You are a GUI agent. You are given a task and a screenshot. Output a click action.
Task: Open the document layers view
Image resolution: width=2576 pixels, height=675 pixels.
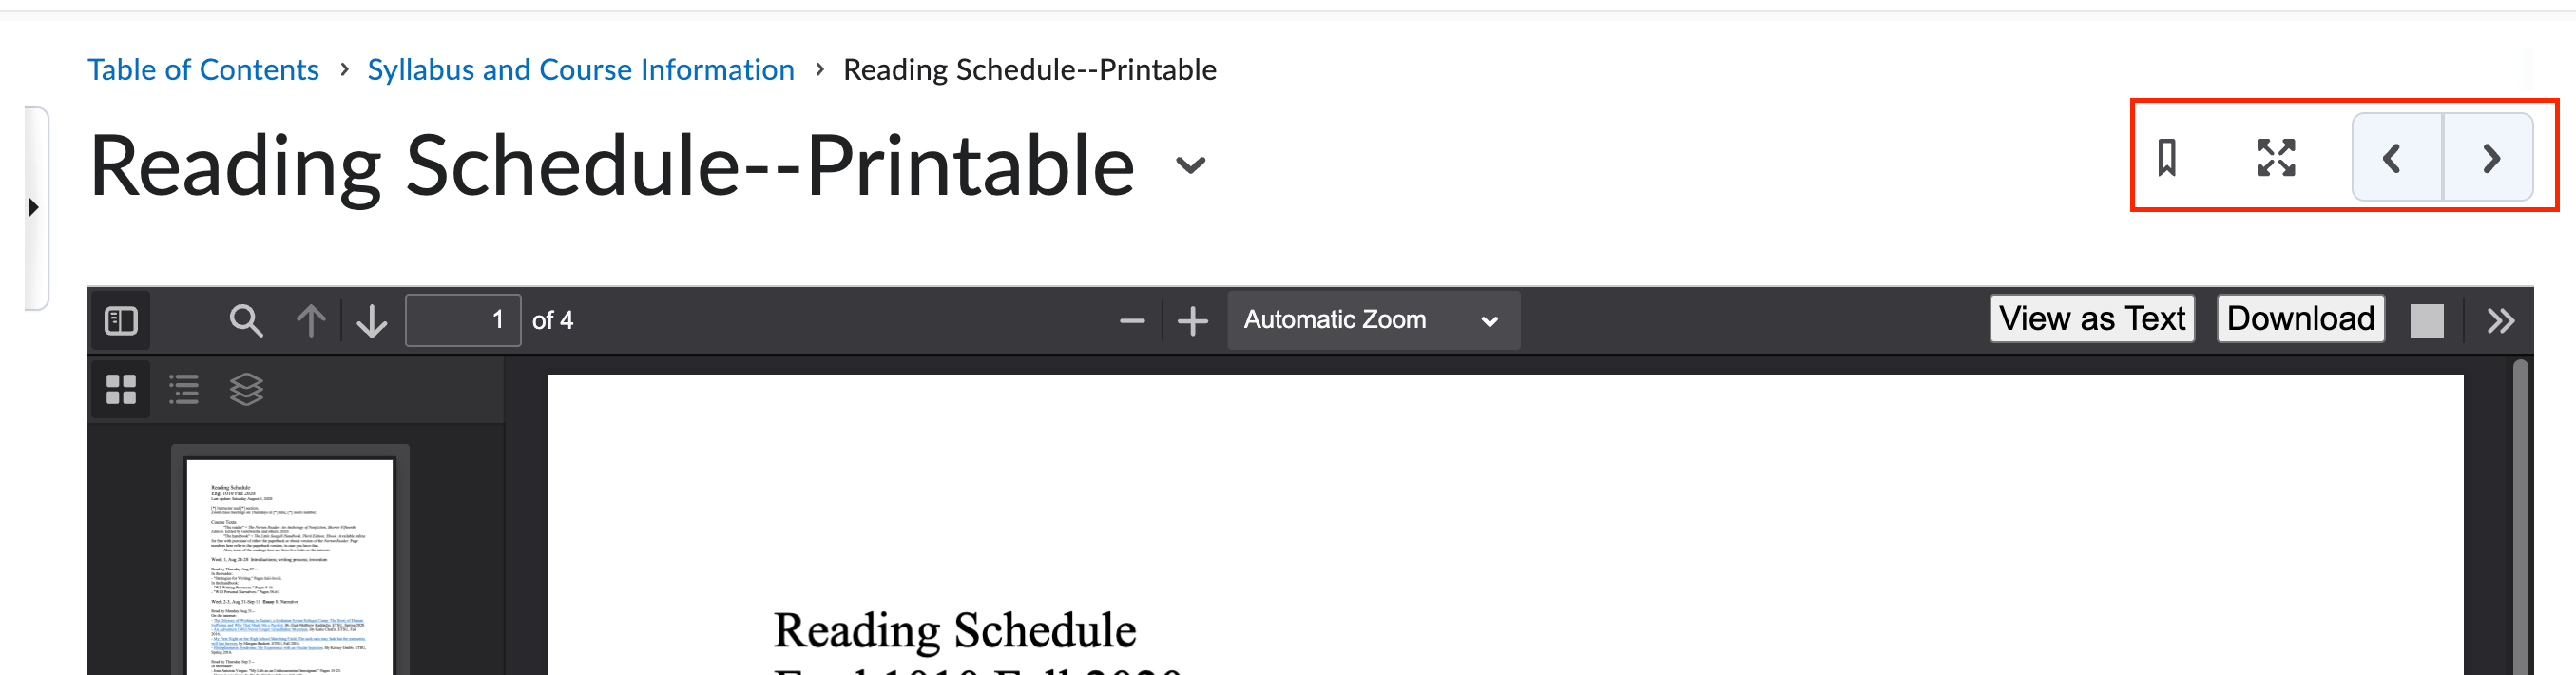pyautogui.click(x=246, y=389)
